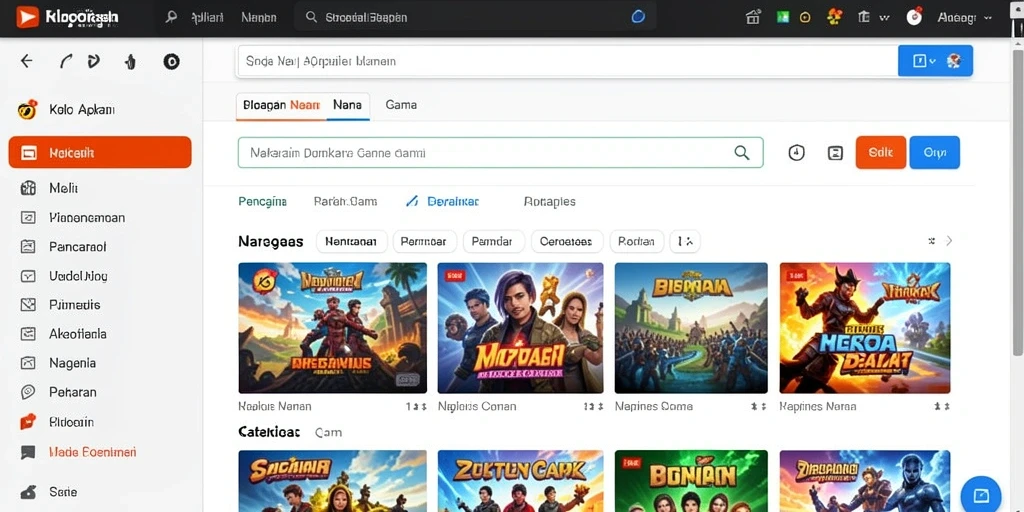1024x512 pixels.
Task: Open the Apliari menu item
Action: 208,18
